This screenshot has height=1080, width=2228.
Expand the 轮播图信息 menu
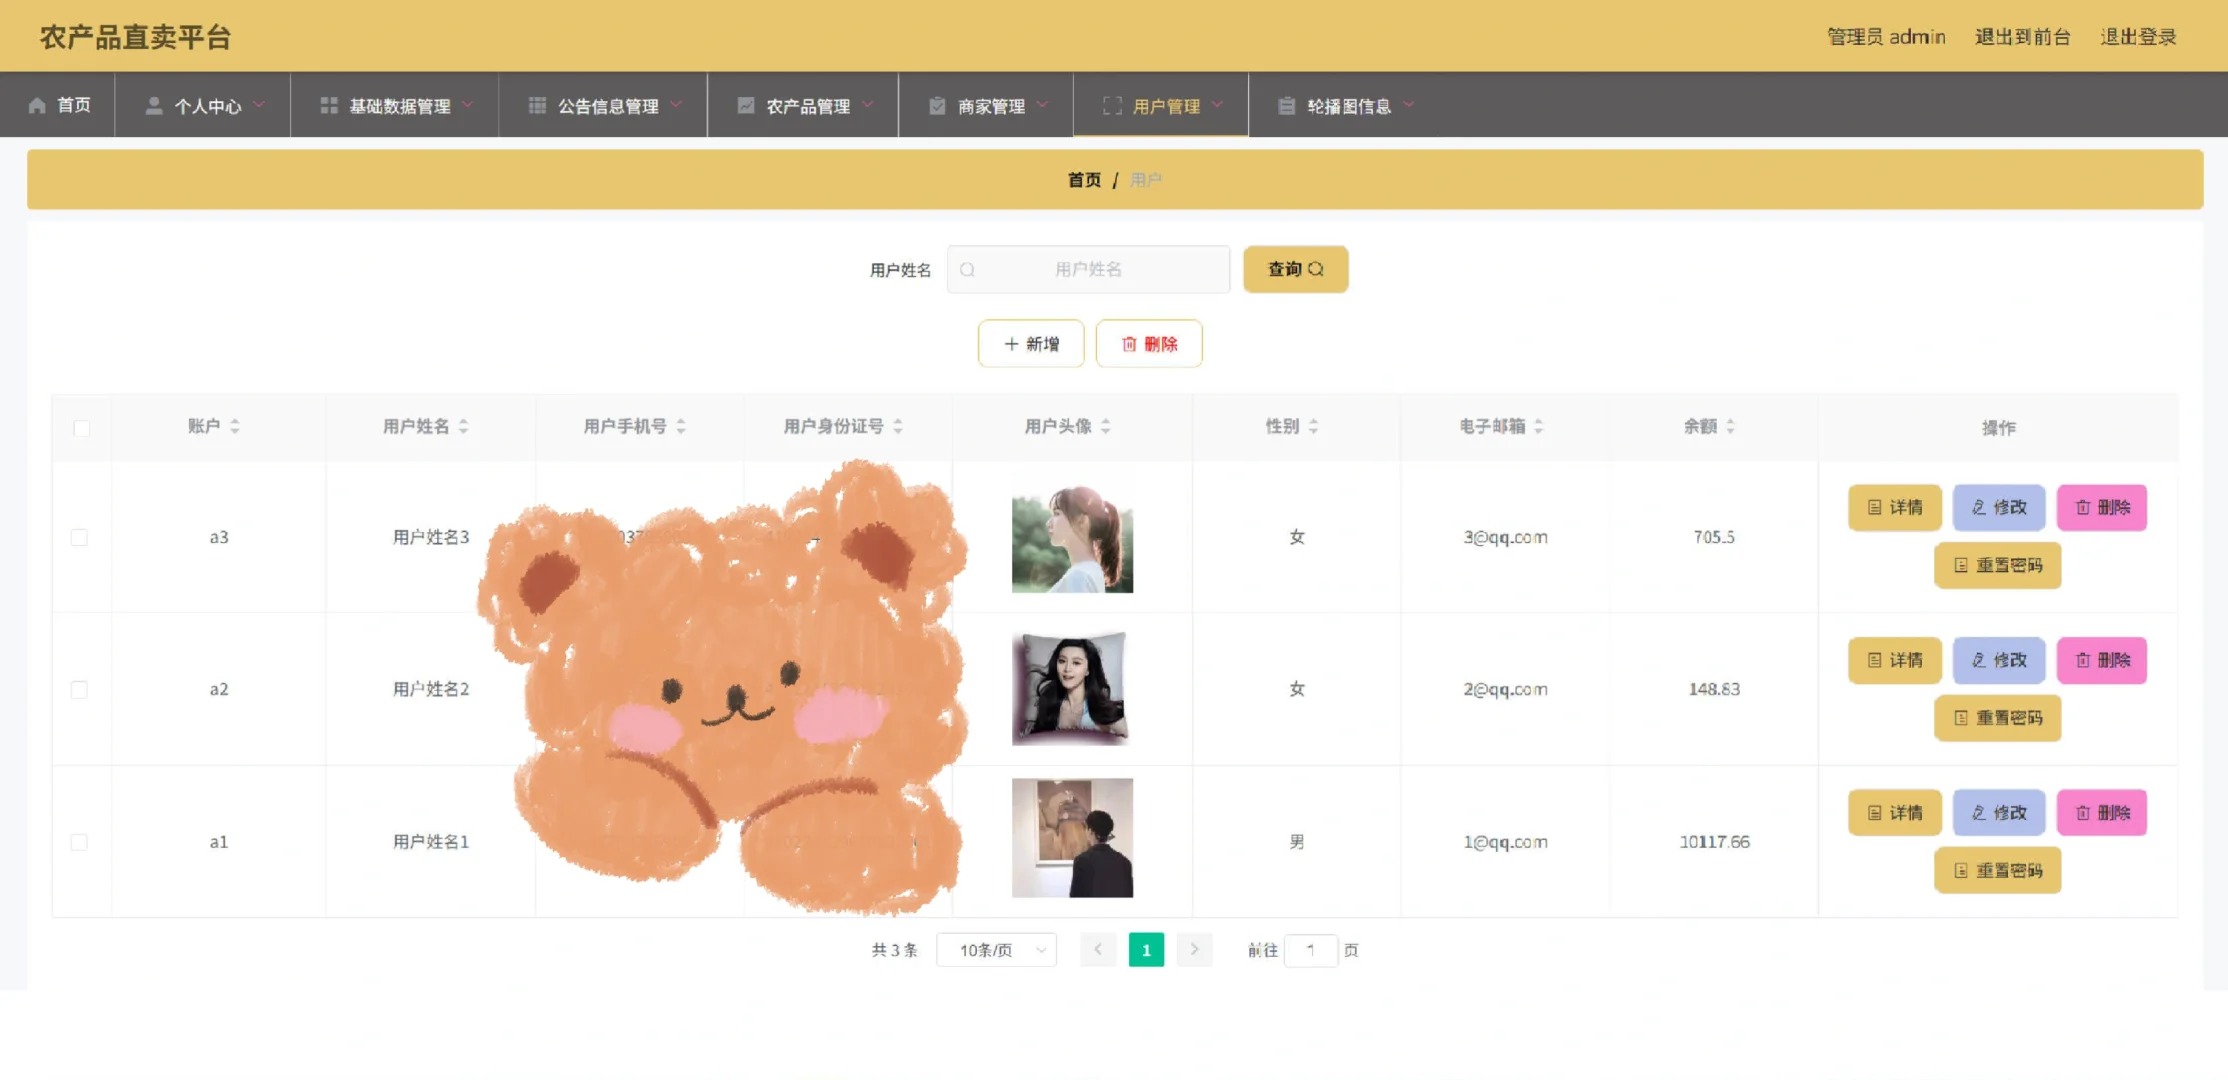[1348, 106]
